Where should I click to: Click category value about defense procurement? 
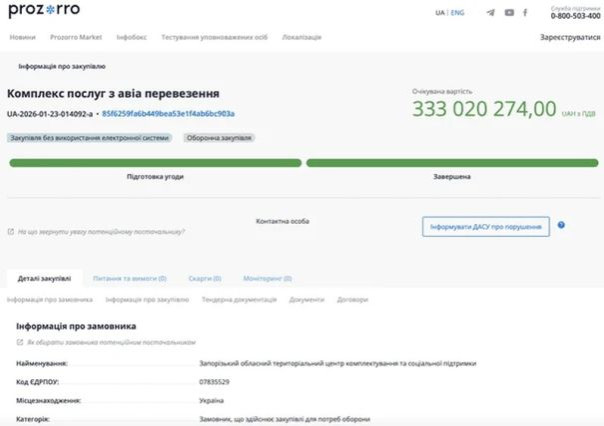tap(285, 419)
